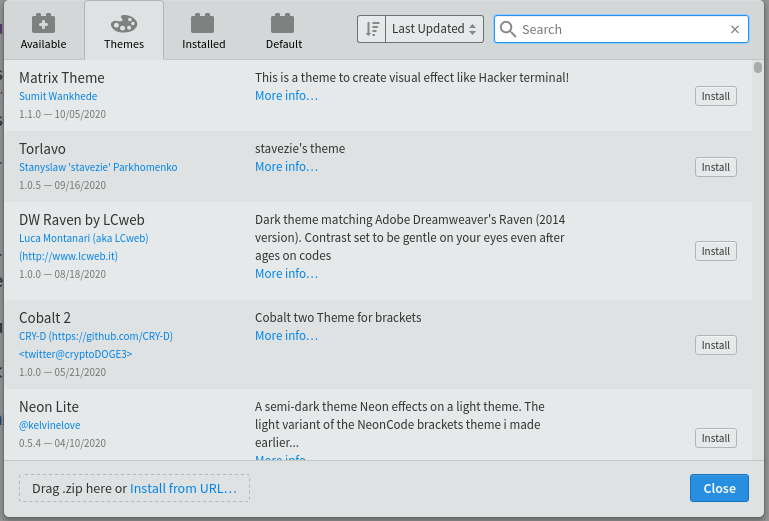Click version text 0.5.4 — 04/10/2020

tap(62, 443)
